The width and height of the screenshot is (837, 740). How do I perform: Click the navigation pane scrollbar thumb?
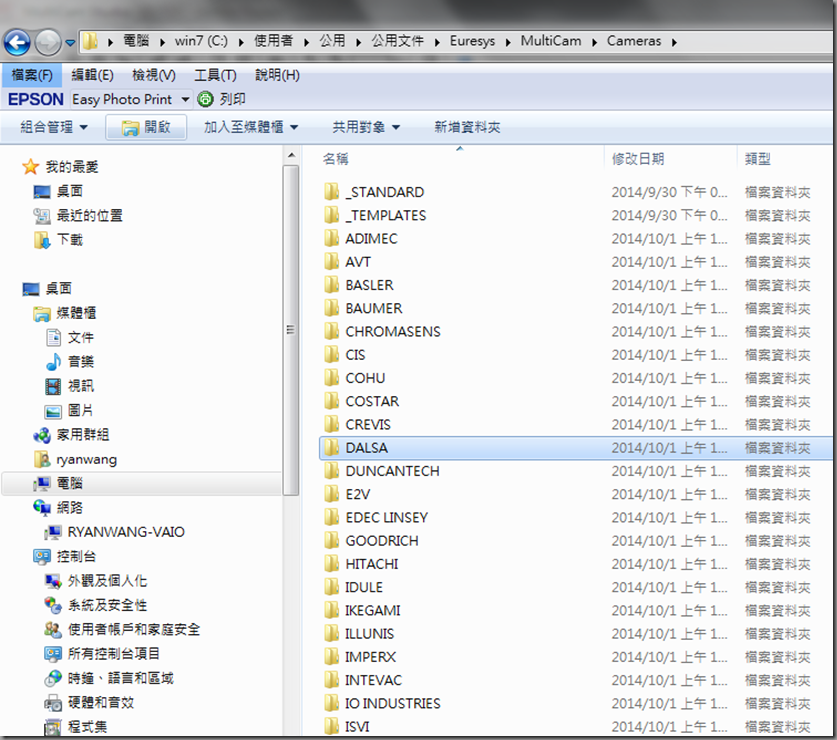point(291,330)
